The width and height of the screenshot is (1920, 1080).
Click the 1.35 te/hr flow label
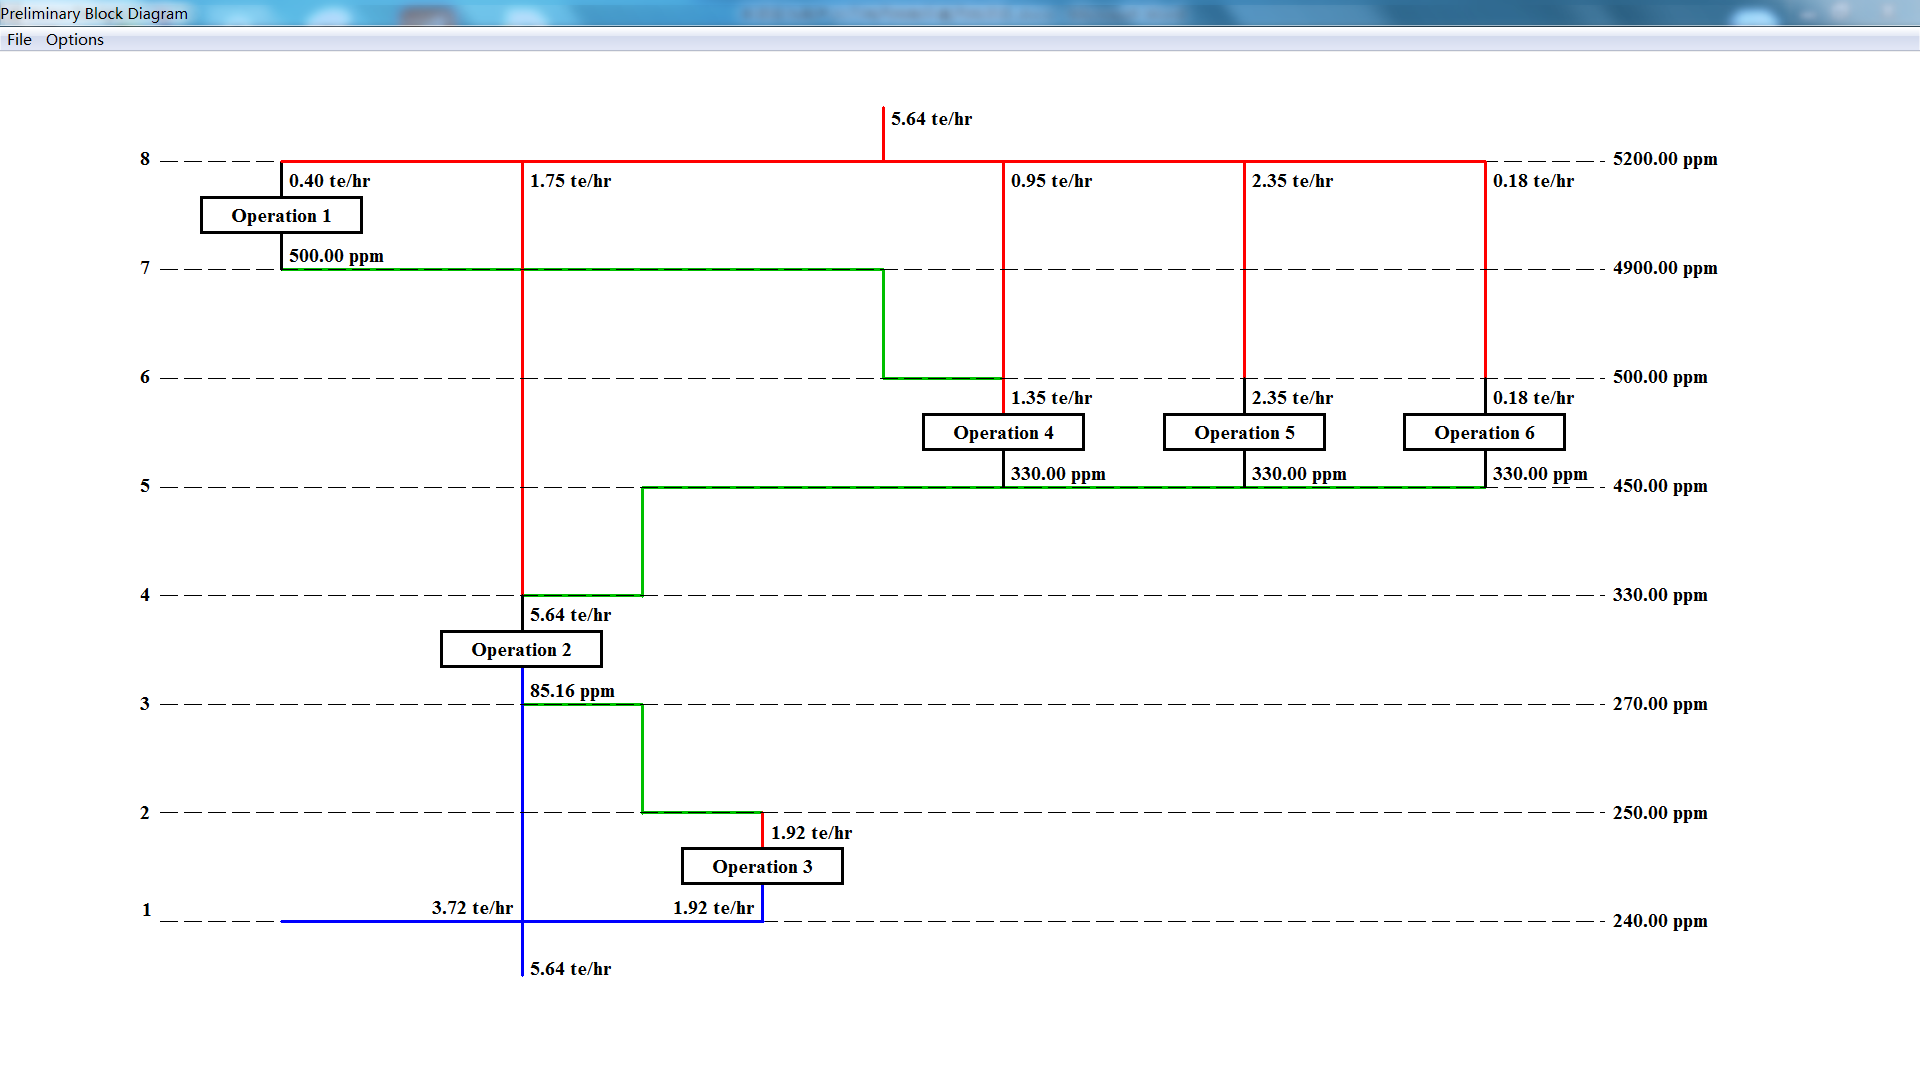(x=1051, y=398)
